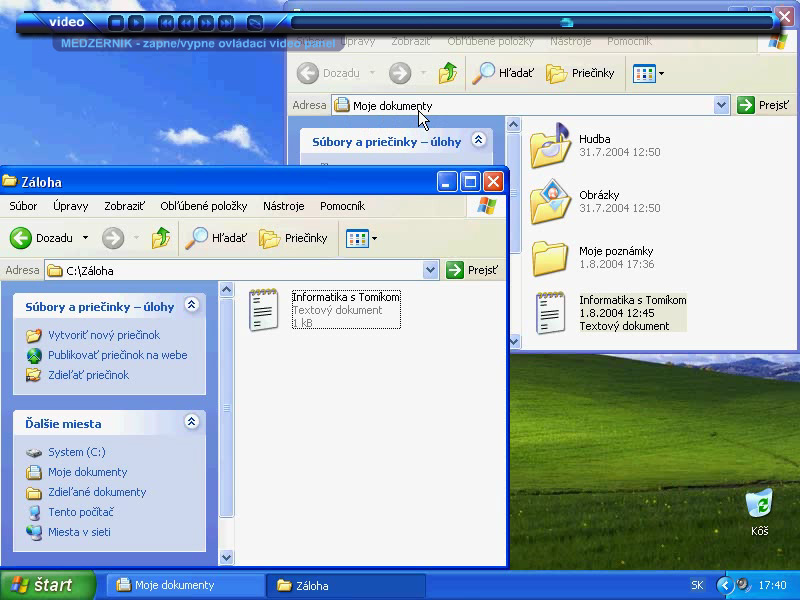Collapse Súbory a priečinky panel in Moje dokumenty
800x600 pixels.
click(x=479, y=140)
